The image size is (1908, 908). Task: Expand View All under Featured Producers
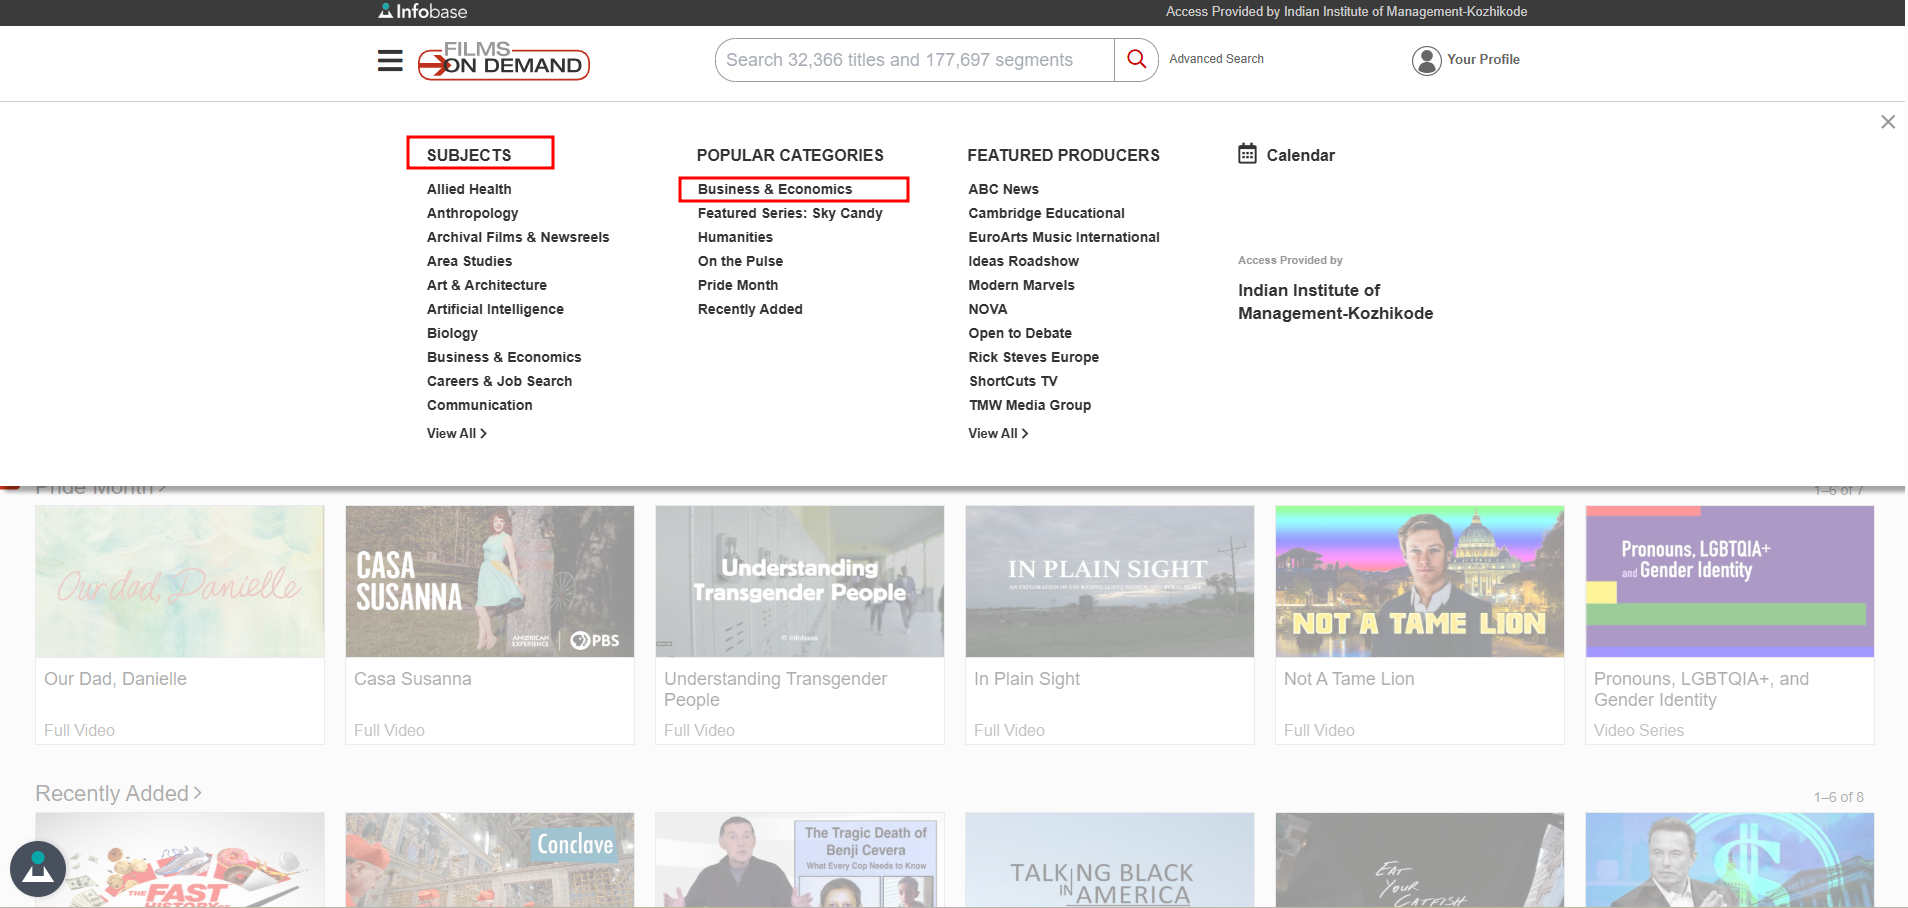(997, 433)
